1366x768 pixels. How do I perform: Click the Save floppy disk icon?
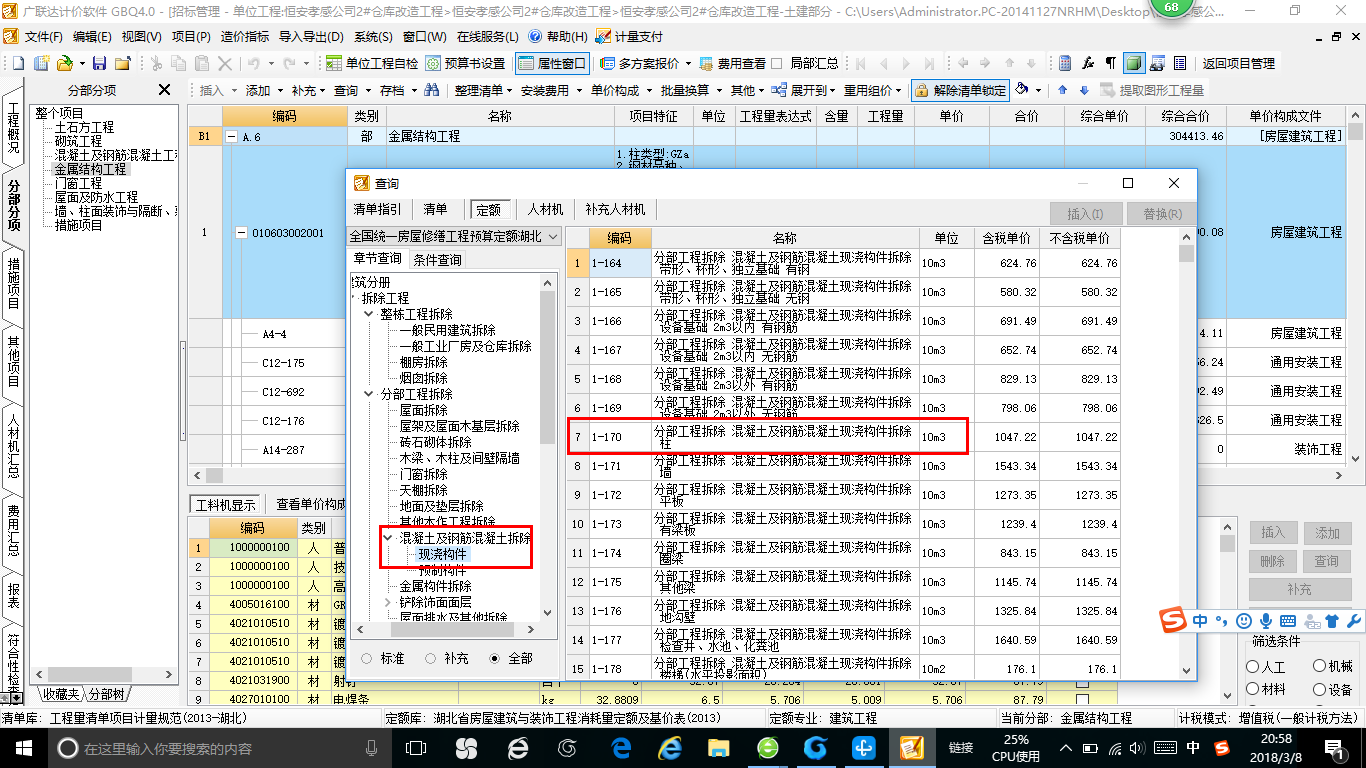click(x=100, y=63)
